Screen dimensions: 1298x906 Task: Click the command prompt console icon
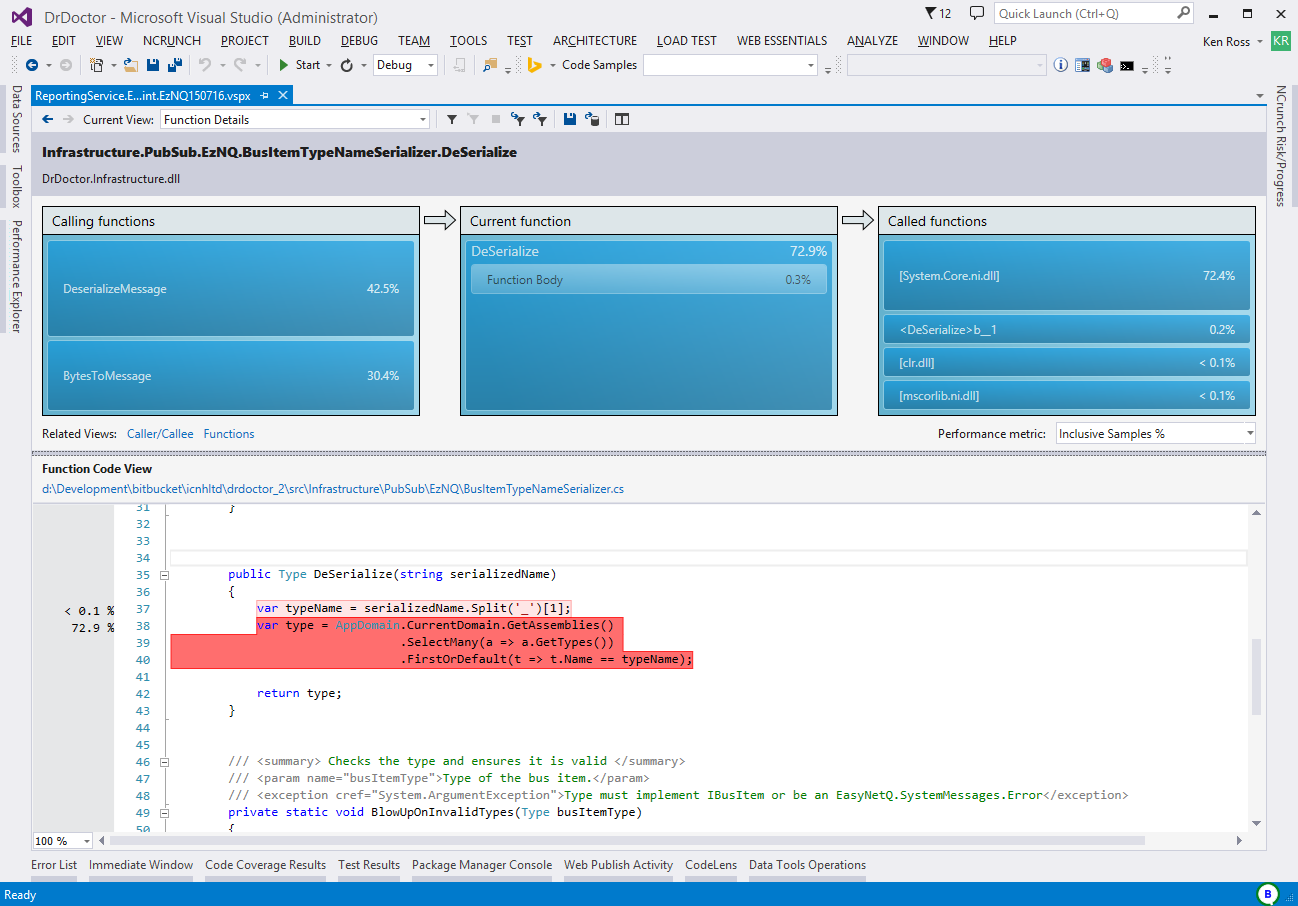click(1127, 65)
